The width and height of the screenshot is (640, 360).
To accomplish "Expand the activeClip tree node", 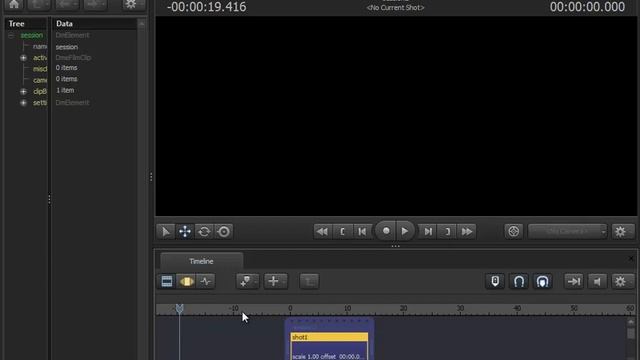I will [x=23, y=58].
